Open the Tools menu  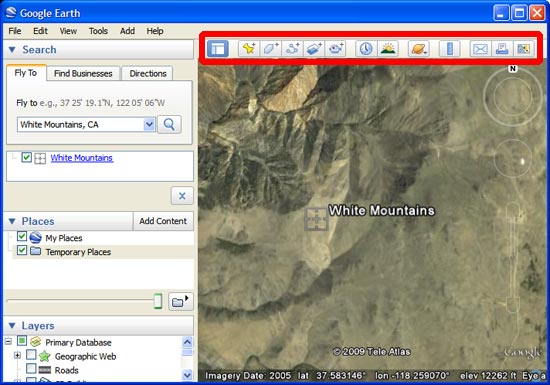click(x=98, y=31)
